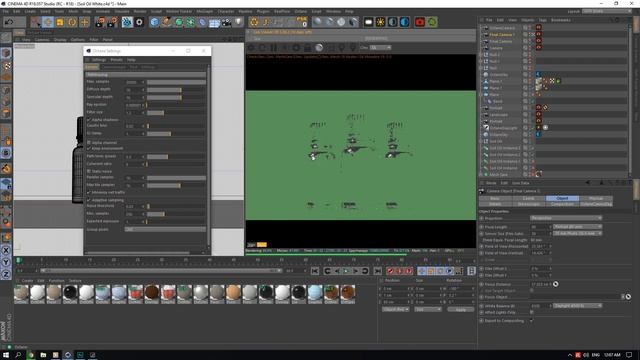Toggle Keep environment checkbox in Octane Settings

click(89, 148)
